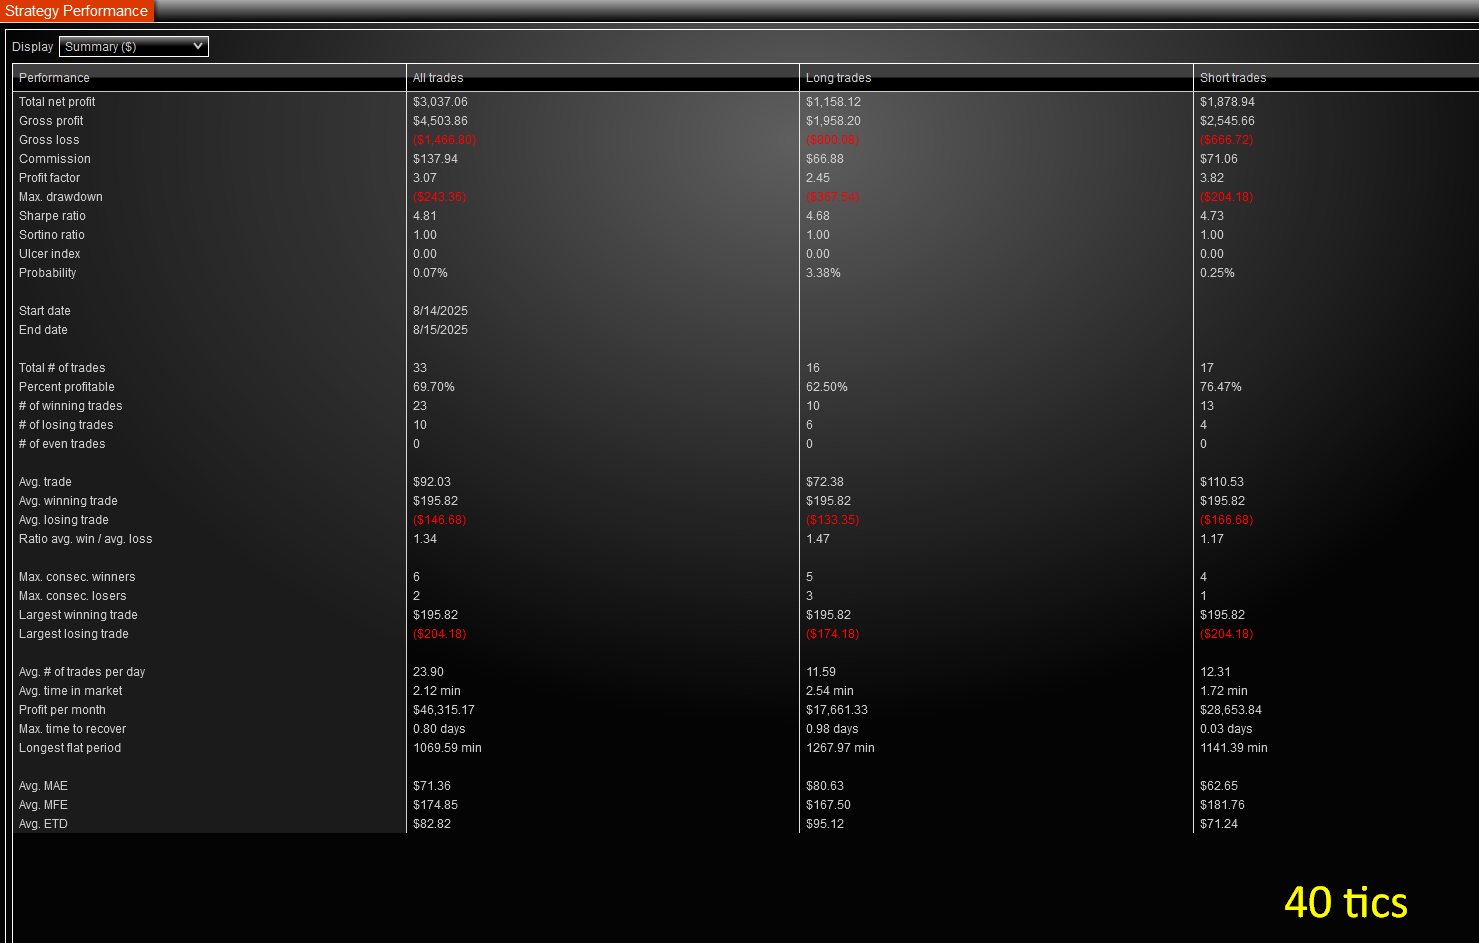1479x943 pixels.
Task: Select the Total net profit row label
Action: pyautogui.click(x=57, y=102)
